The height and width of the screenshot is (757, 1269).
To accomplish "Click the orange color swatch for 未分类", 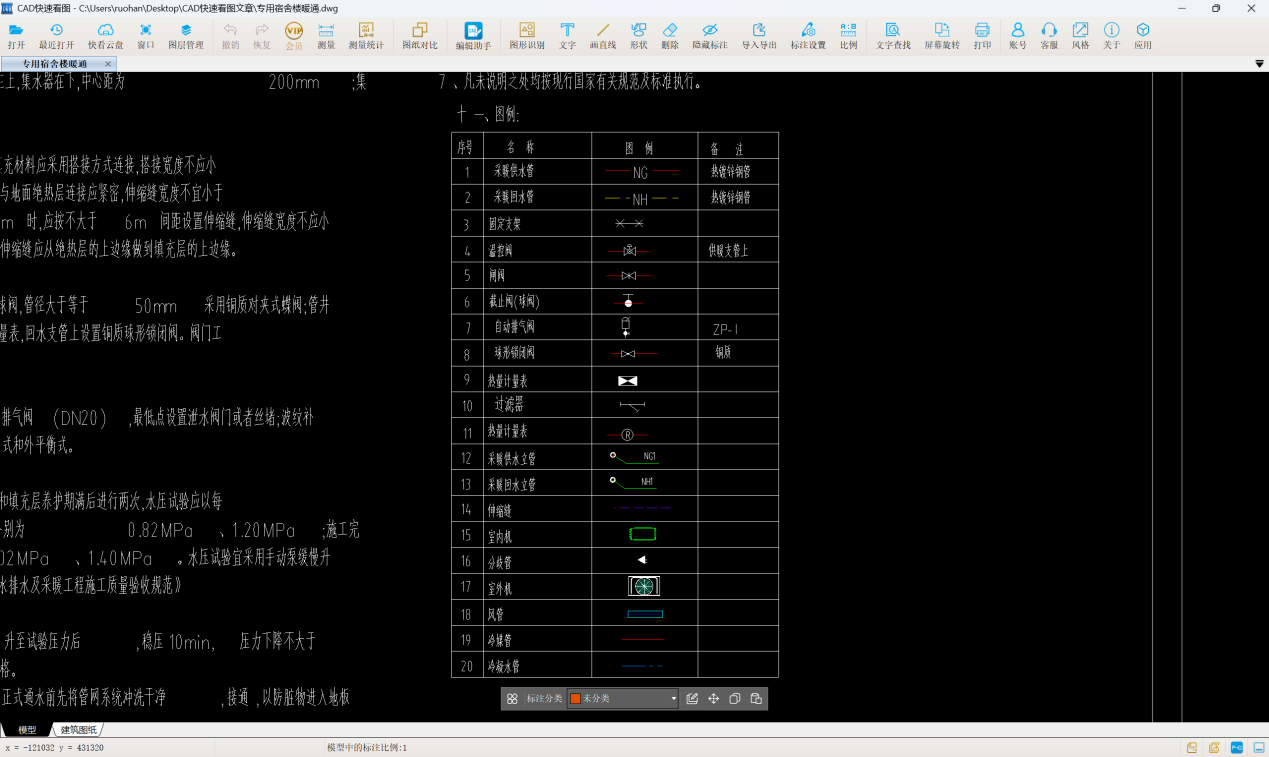I will point(575,699).
